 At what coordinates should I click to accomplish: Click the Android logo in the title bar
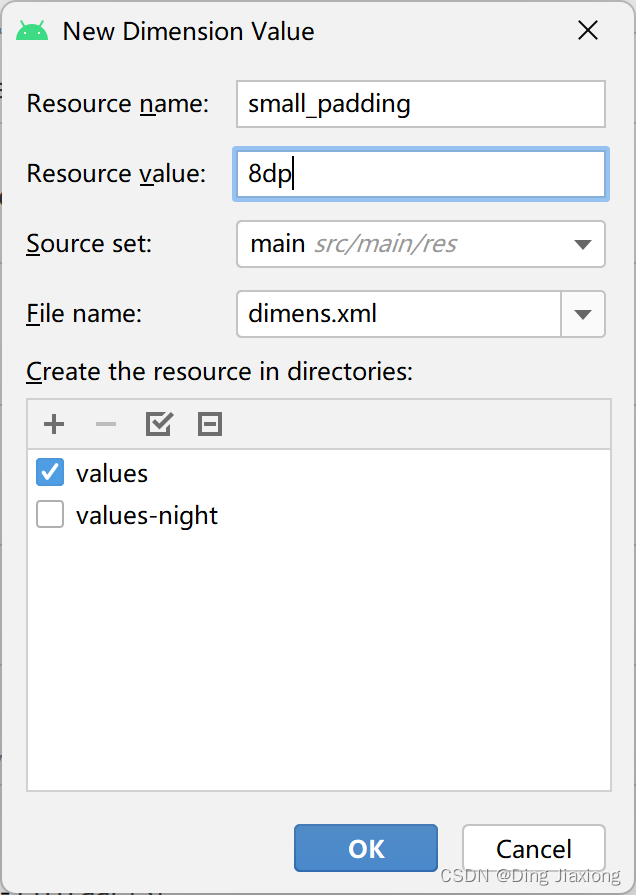[33, 31]
